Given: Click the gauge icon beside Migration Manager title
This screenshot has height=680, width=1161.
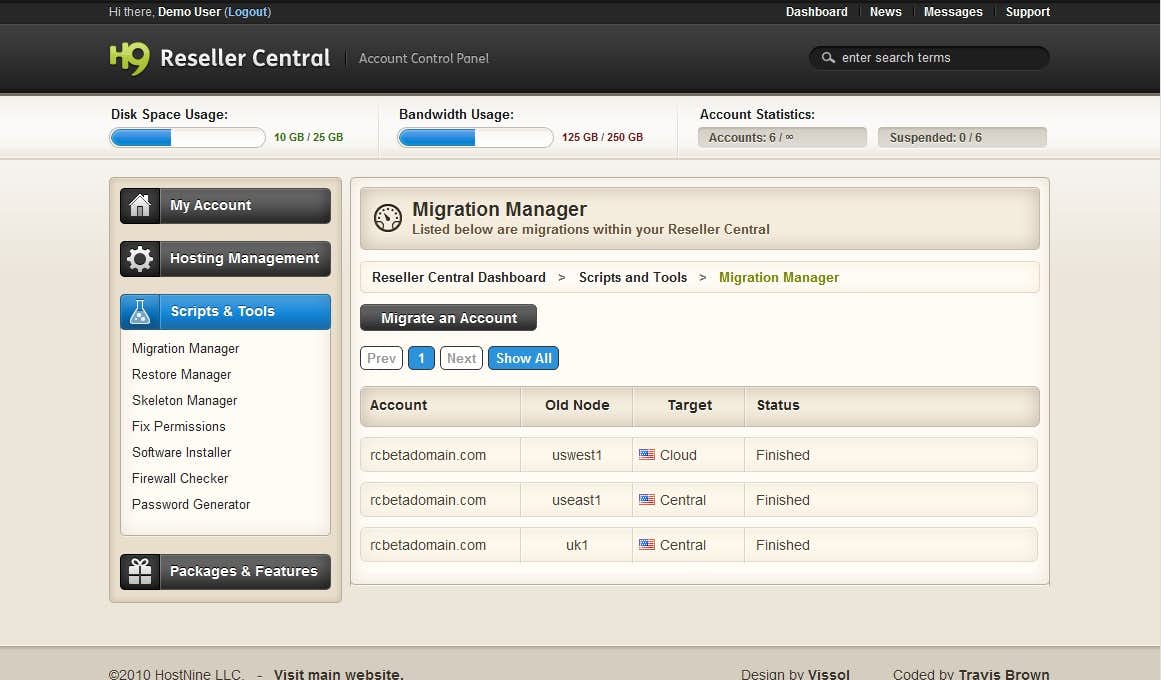Looking at the screenshot, I should [x=387, y=218].
